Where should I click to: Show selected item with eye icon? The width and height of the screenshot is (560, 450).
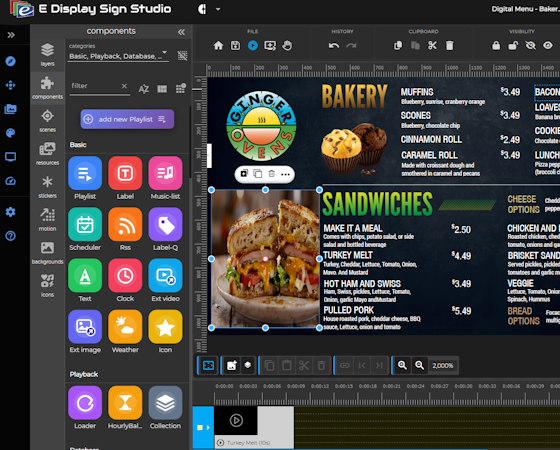[548, 46]
